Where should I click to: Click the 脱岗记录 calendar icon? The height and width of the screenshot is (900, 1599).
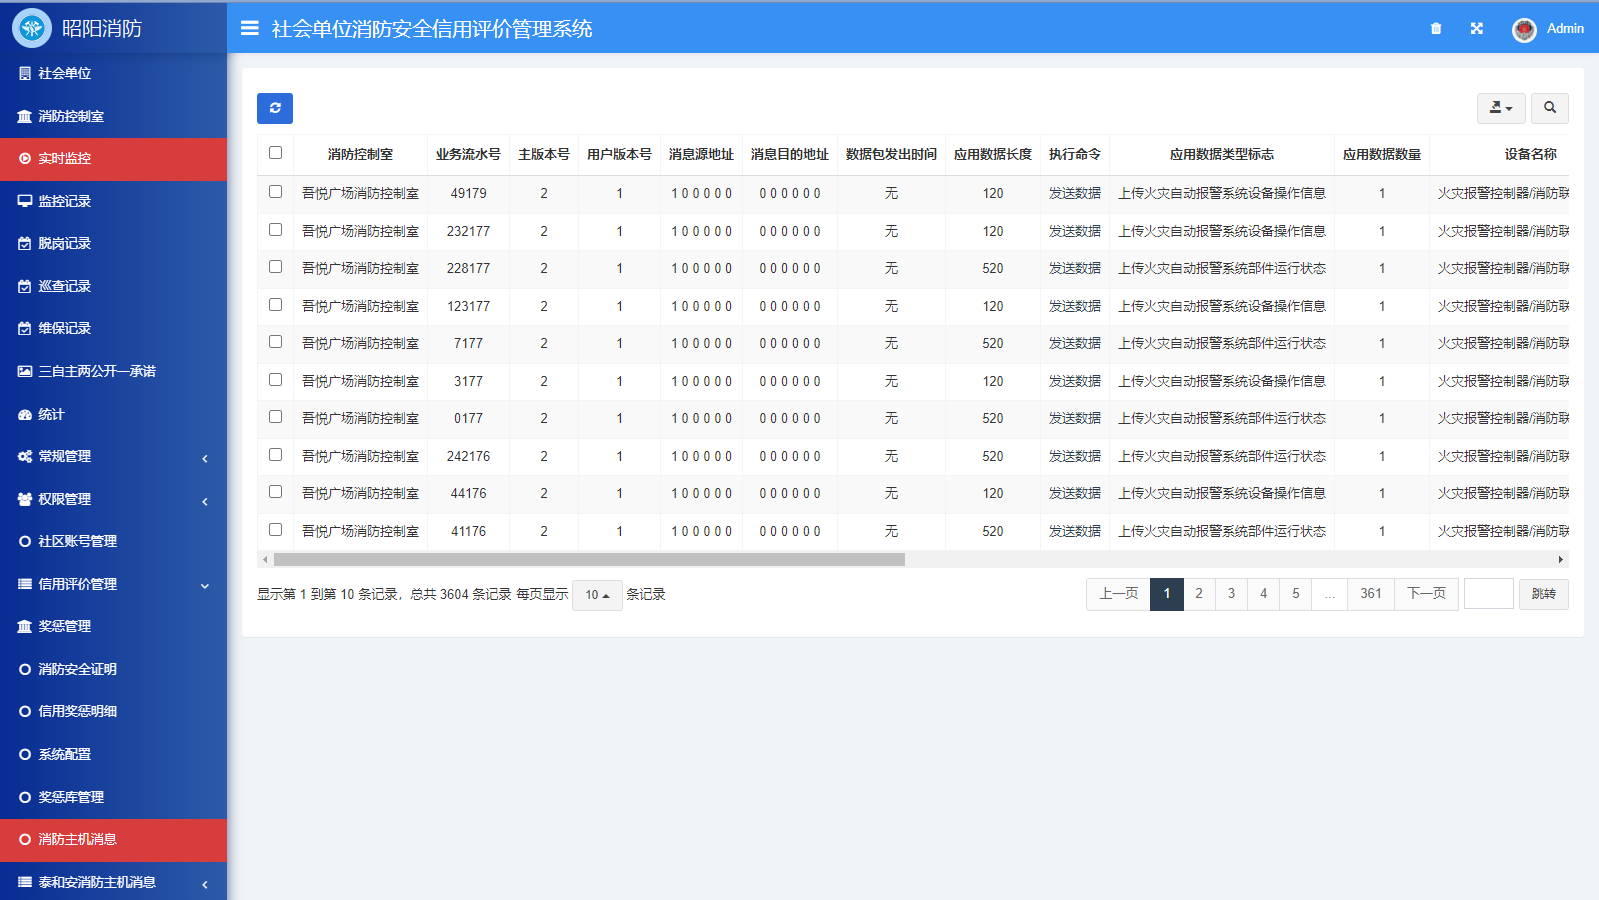coord(25,243)
